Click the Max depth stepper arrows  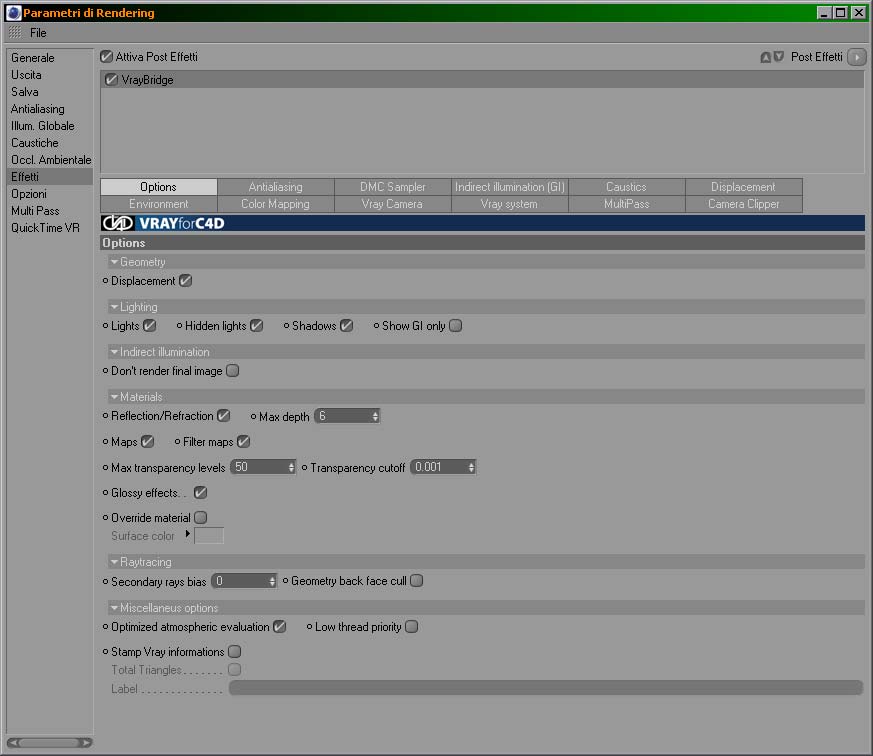(x=375, y=416)
